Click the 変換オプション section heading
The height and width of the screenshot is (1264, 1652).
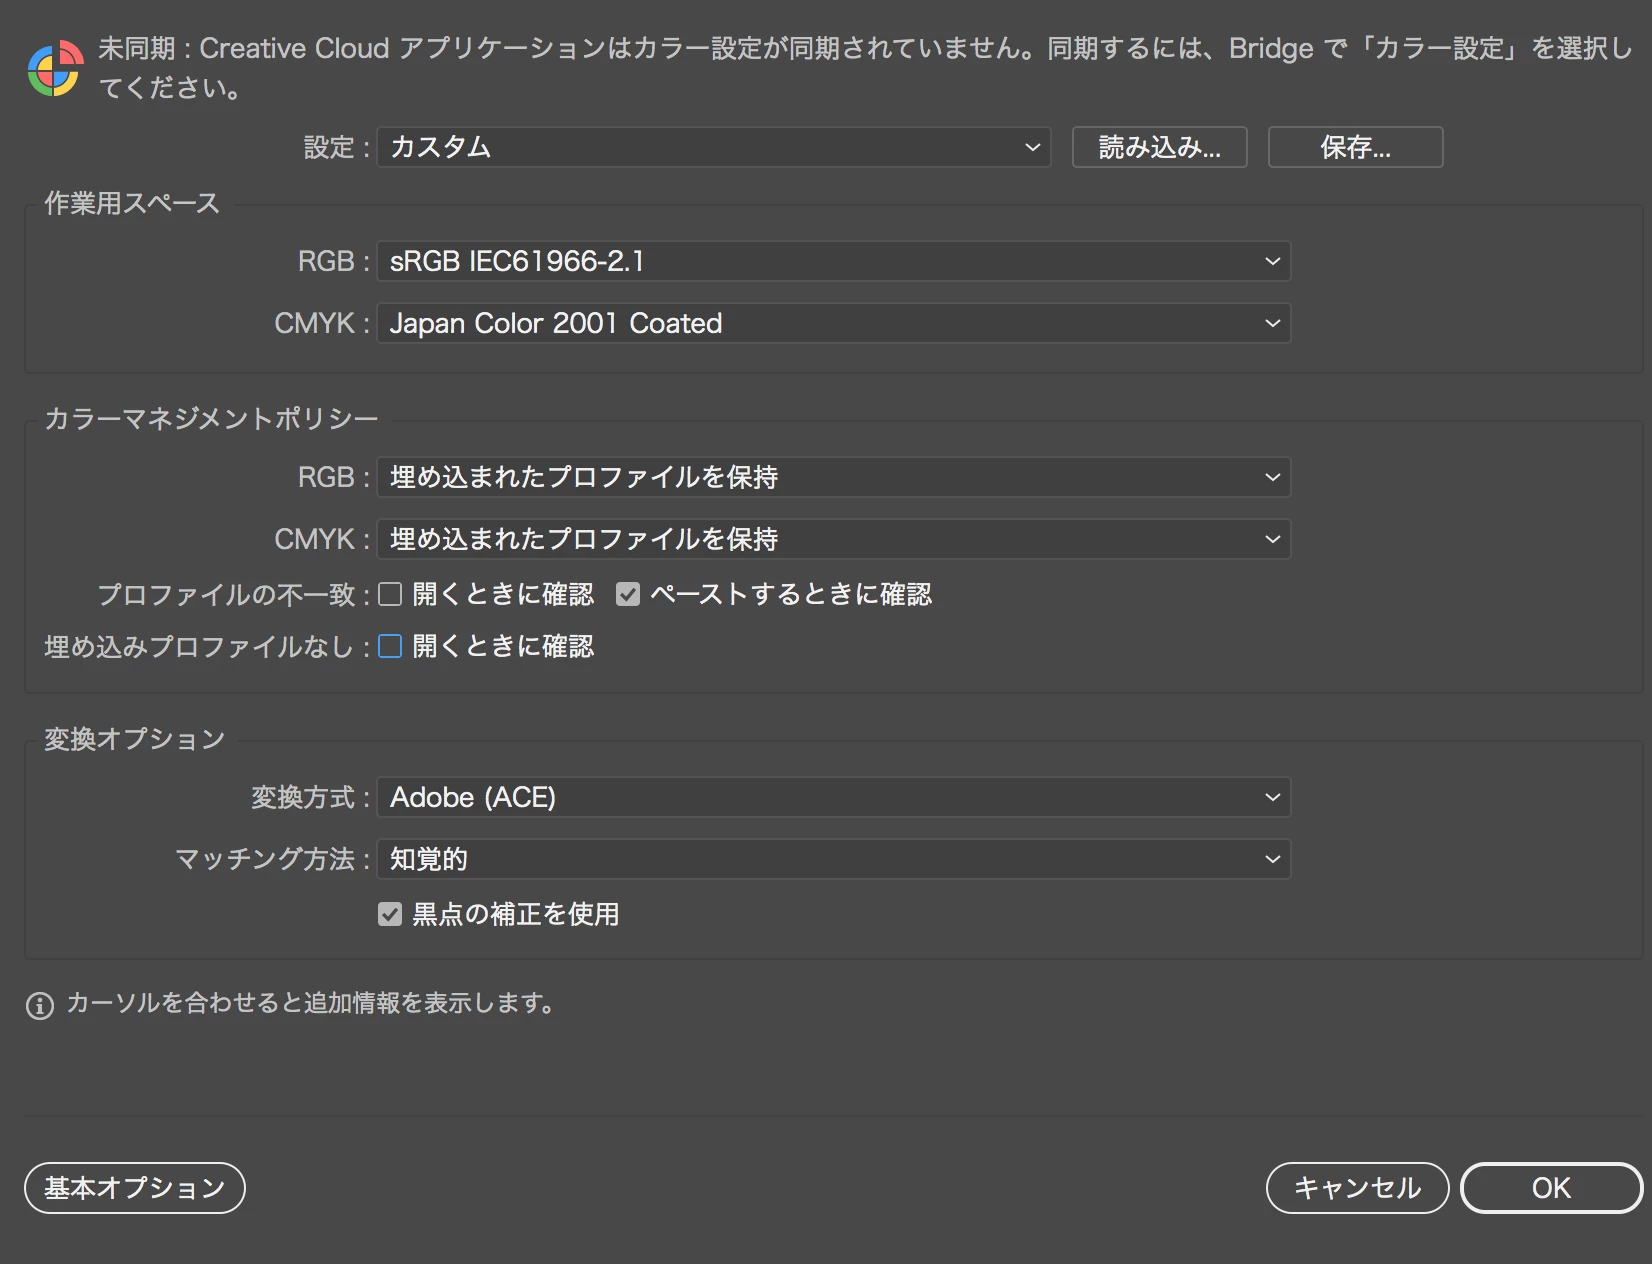coord(135,739)
